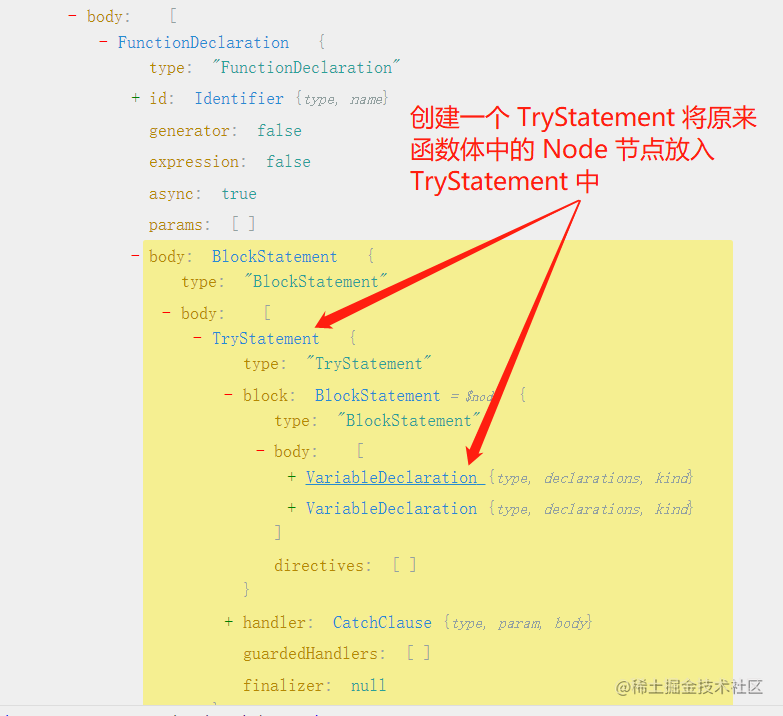
Task: Click the 'false' value of generator
Action: click(280, 131)
